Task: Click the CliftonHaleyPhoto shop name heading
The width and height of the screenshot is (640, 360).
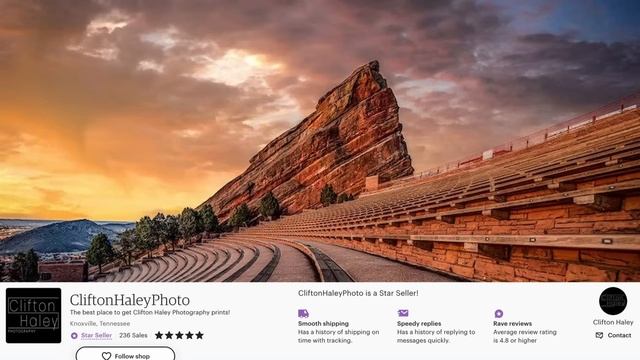Action: [130, 300]
